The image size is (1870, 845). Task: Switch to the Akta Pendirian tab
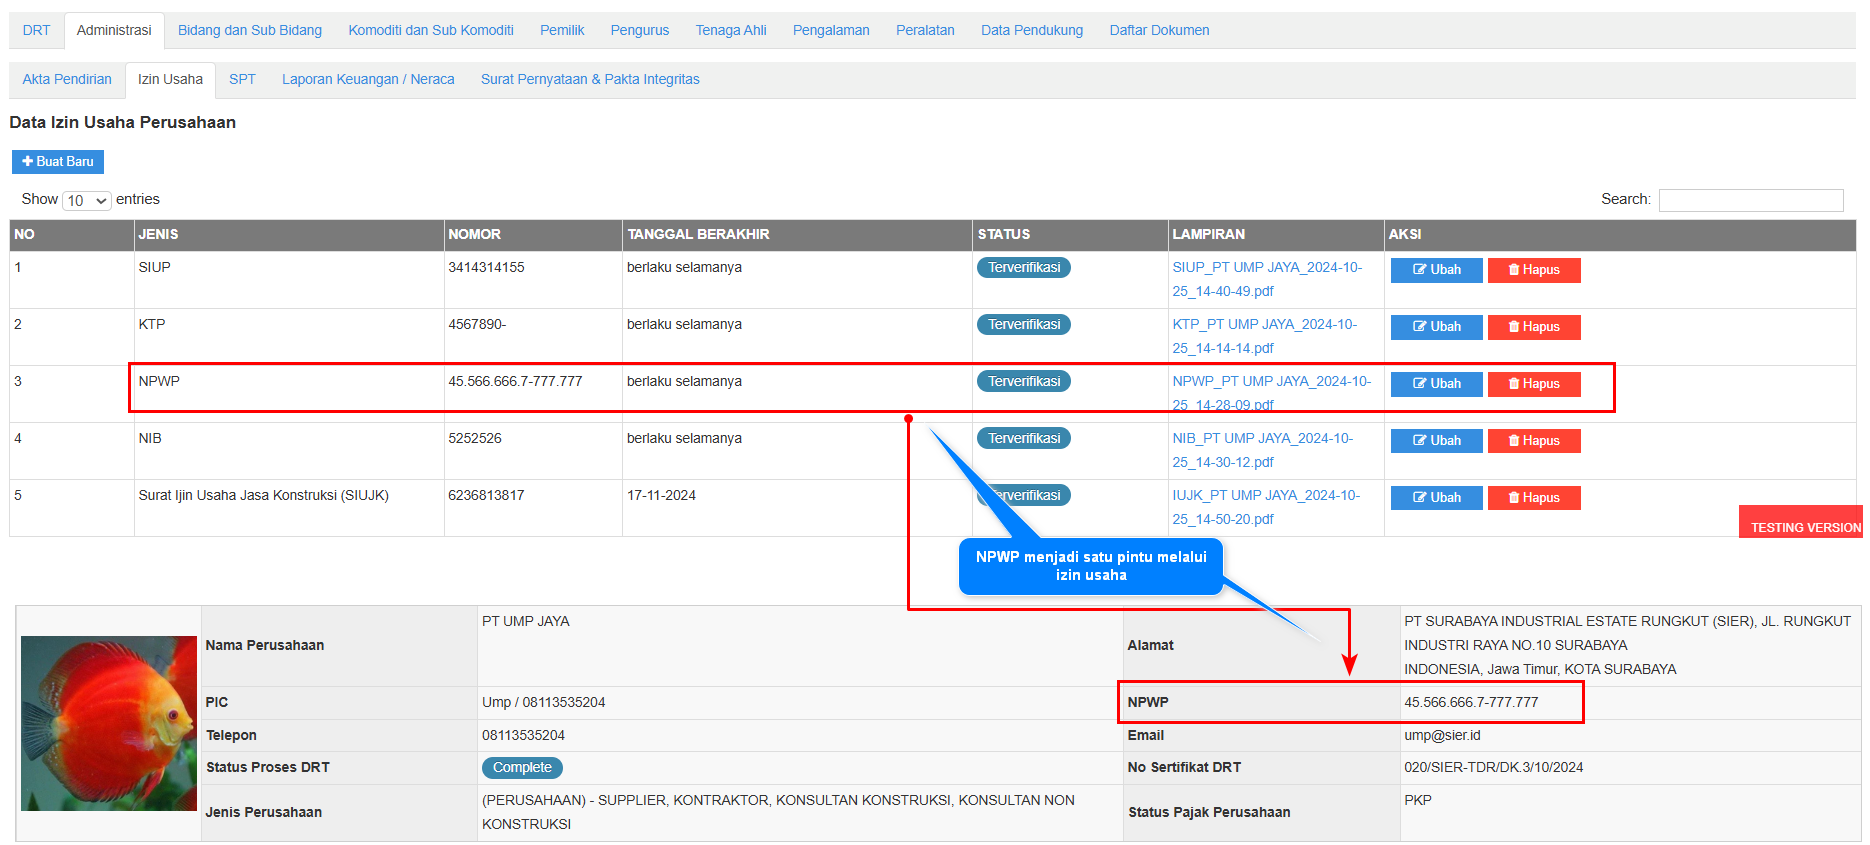tap(67, 79)
